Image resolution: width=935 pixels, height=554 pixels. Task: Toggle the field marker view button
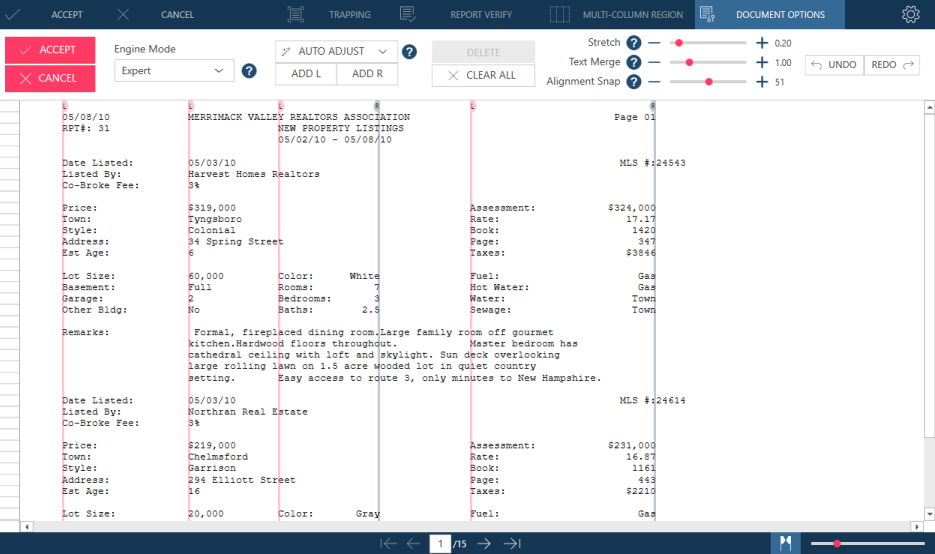point(785,542)
